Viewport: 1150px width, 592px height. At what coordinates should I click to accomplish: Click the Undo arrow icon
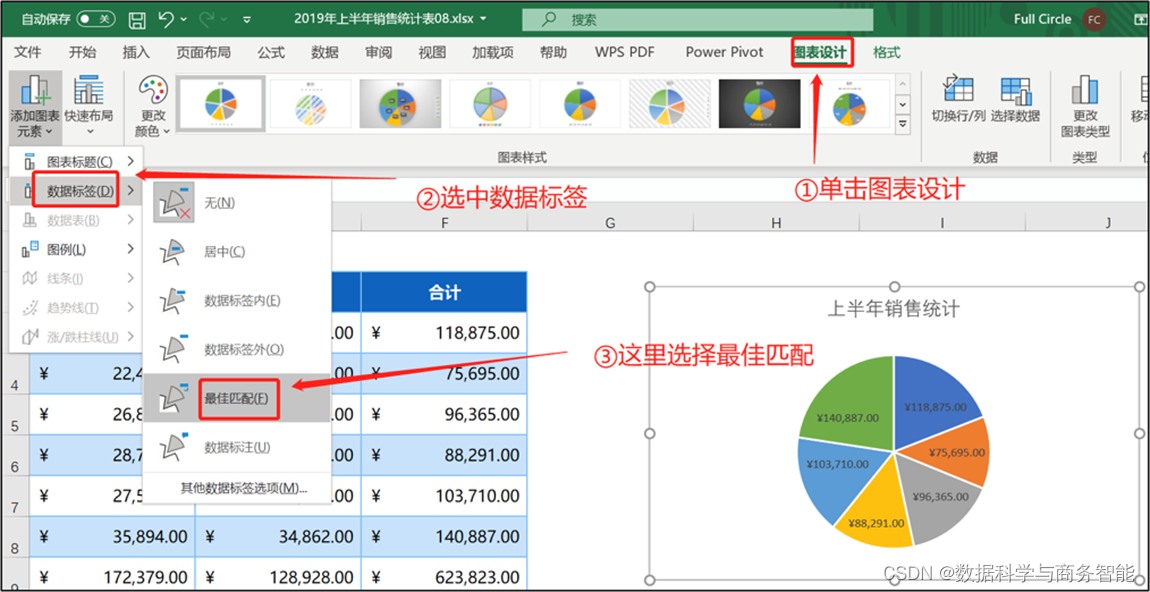pos(166,19)
